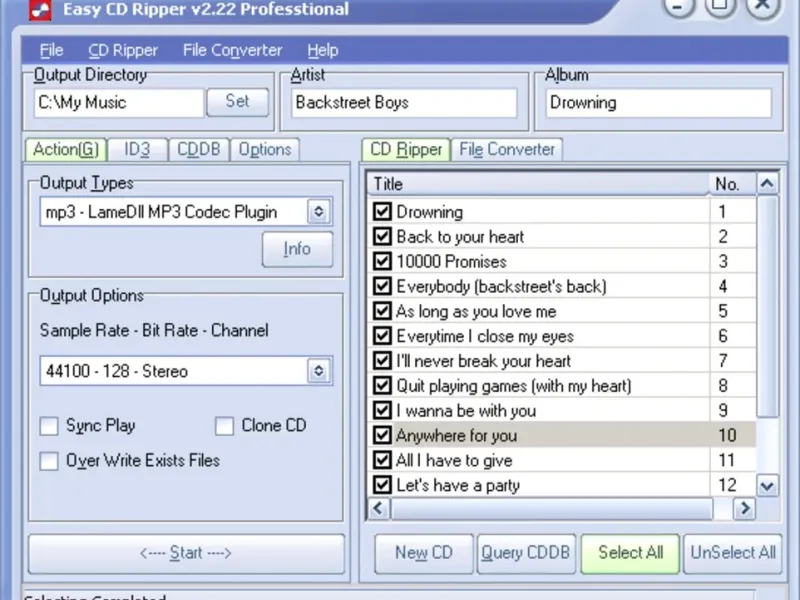
Task: Uncheck I'll never break your heart
Action: tap(382, 361)
